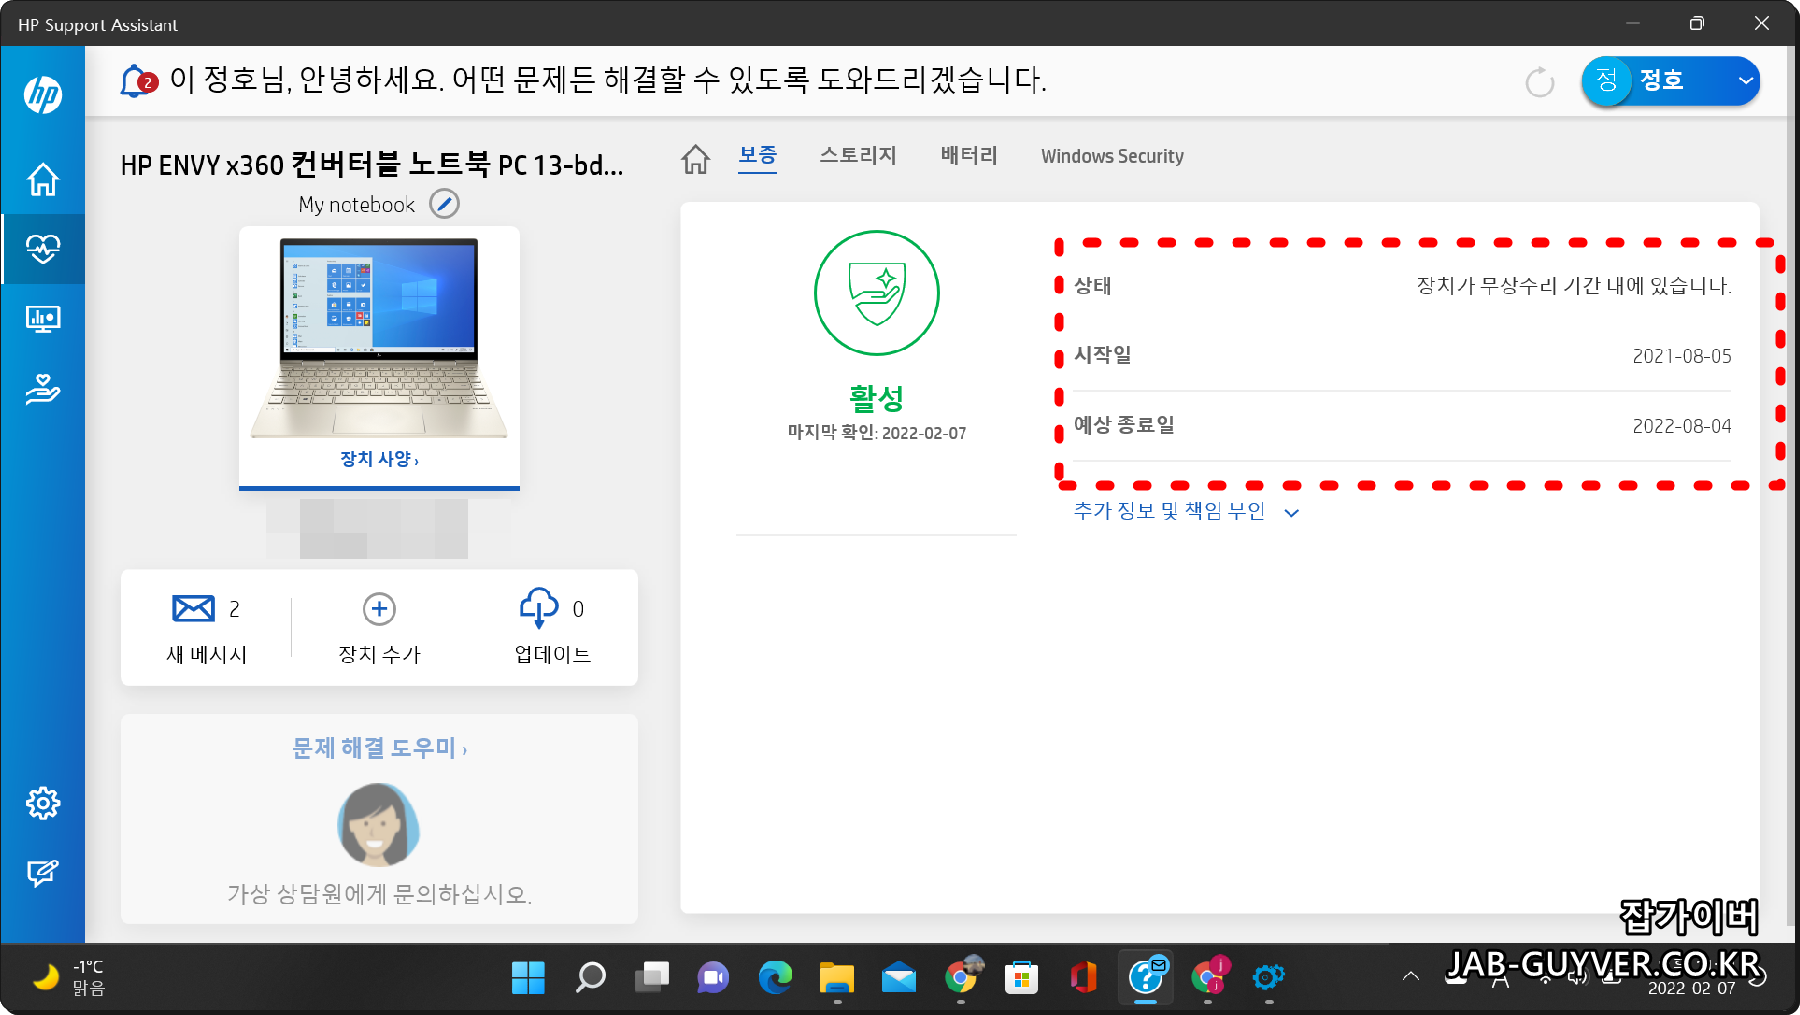Open the Home icon in left sidebar
1800x1015 pixels.
pyautogui.click(x=43, y=180)
